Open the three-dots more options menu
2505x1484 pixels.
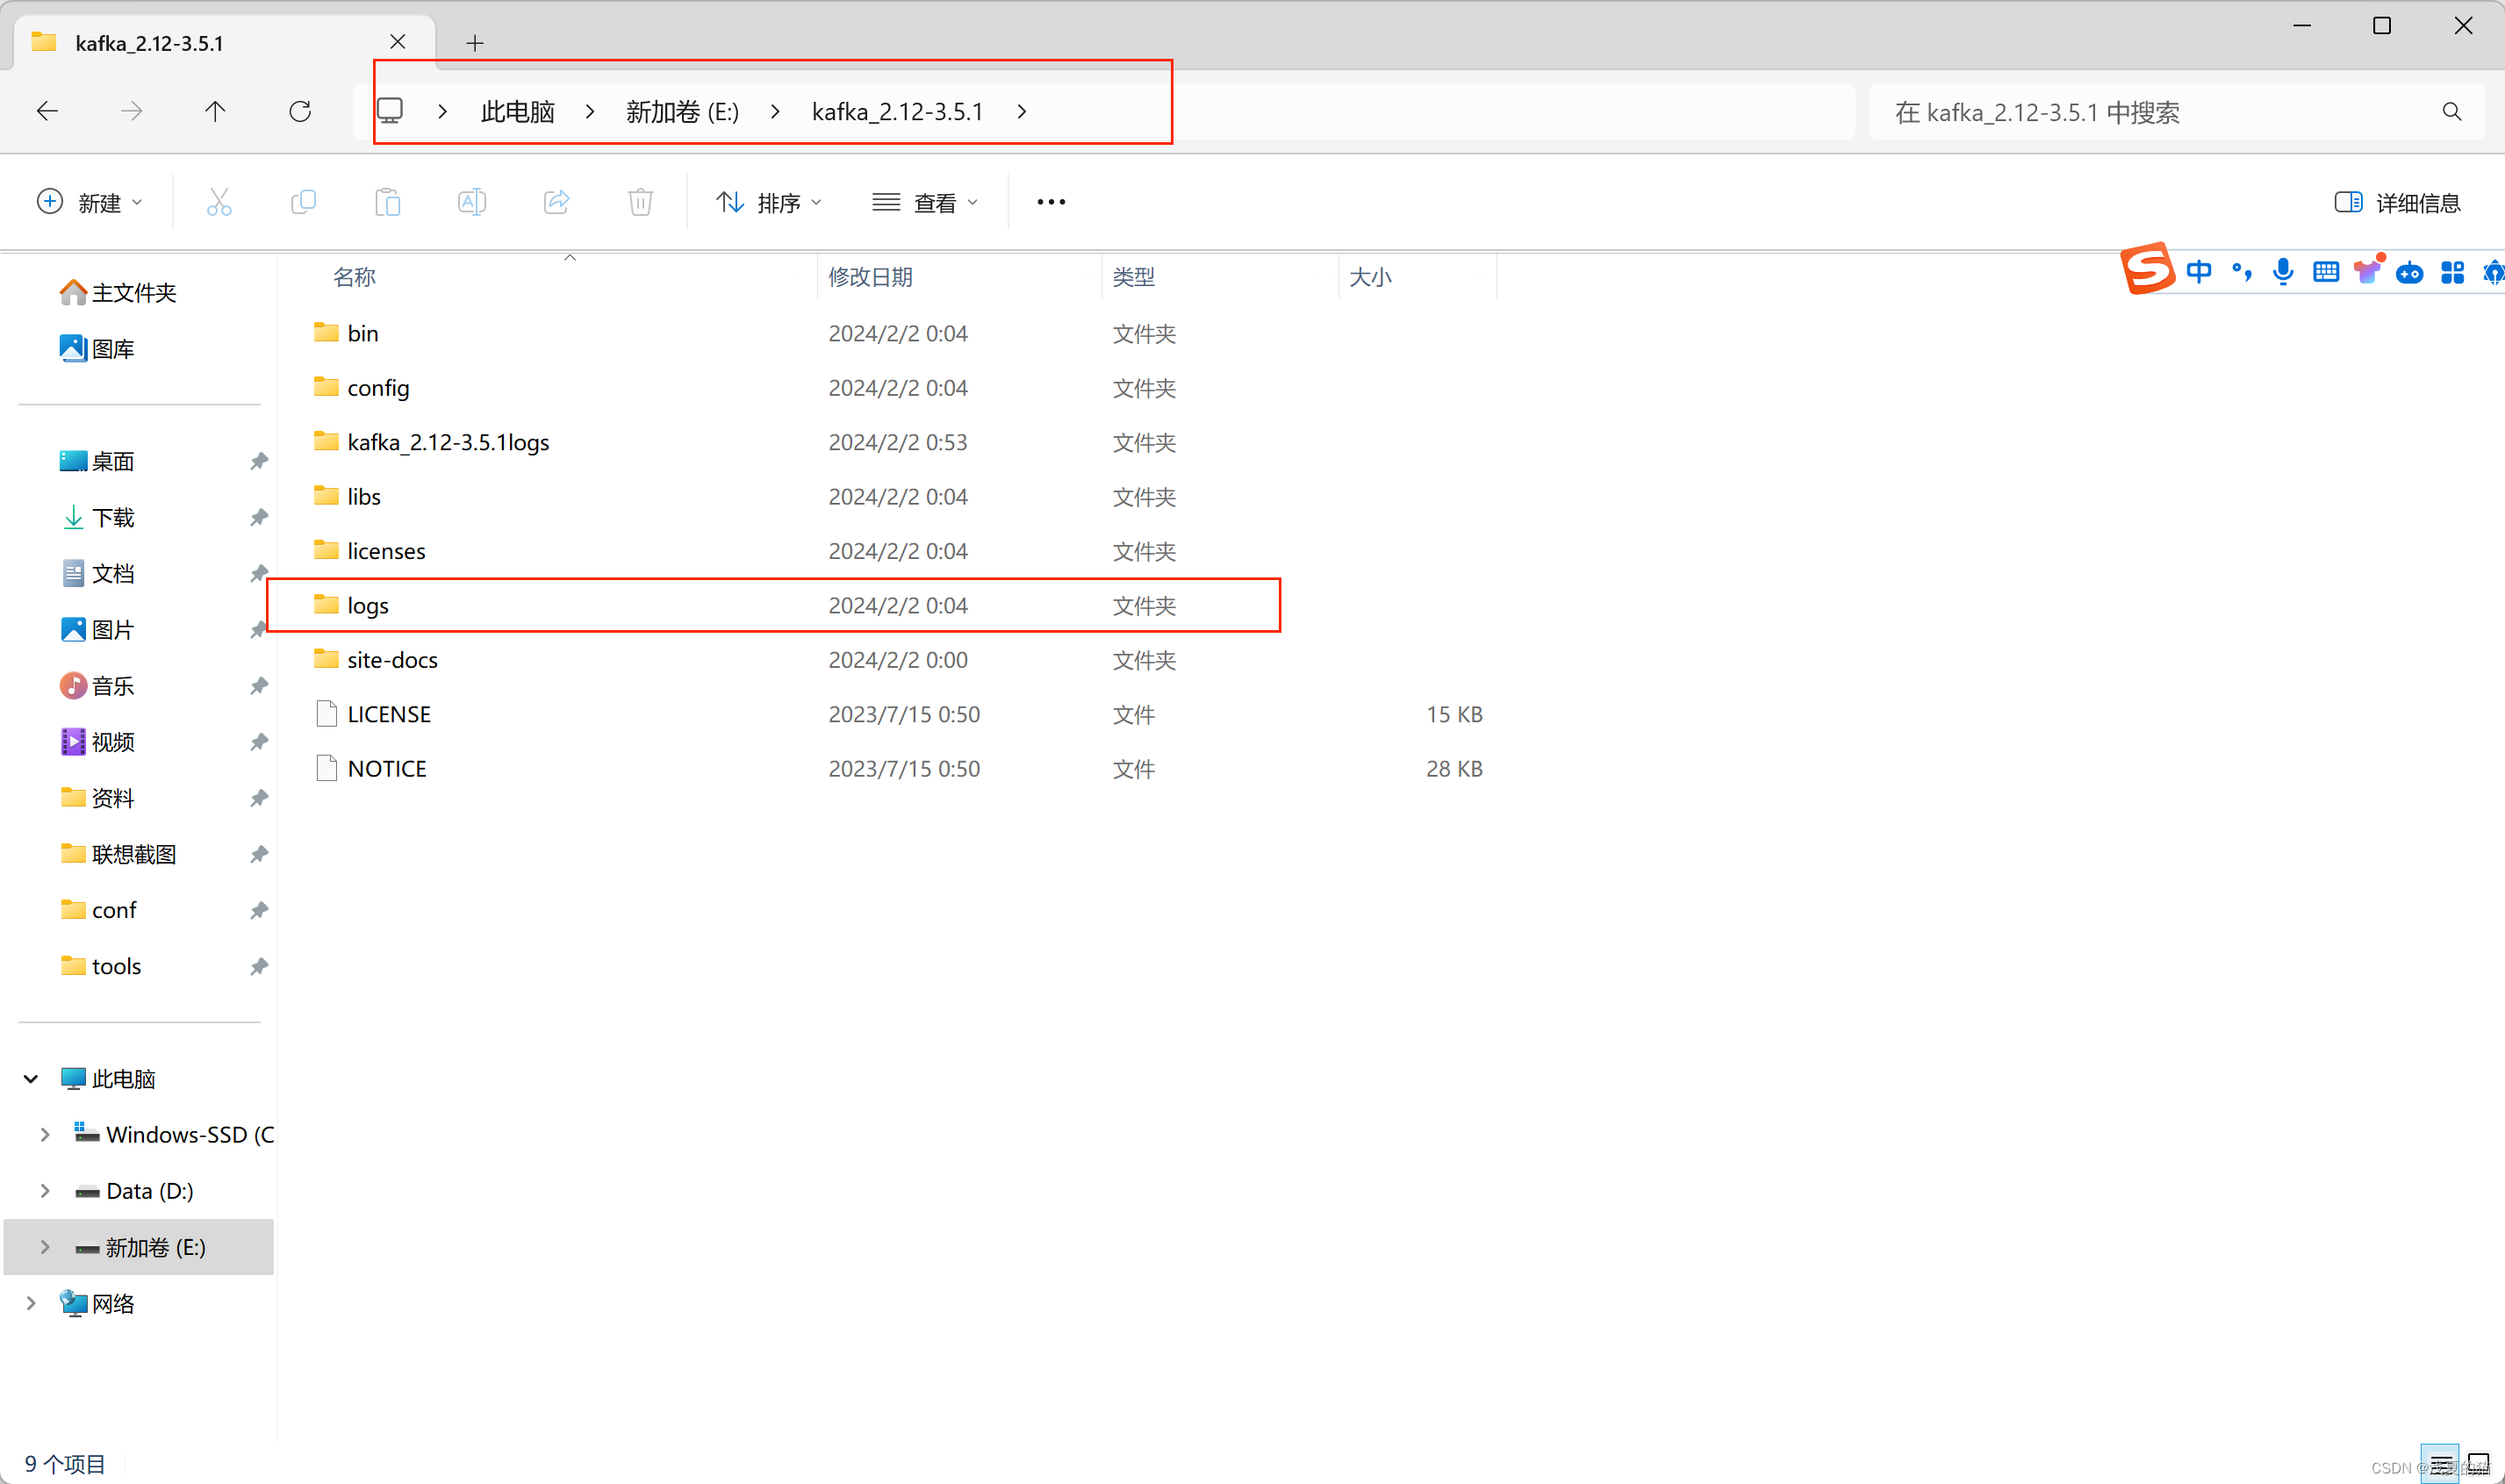click(x=1051, y=203)
